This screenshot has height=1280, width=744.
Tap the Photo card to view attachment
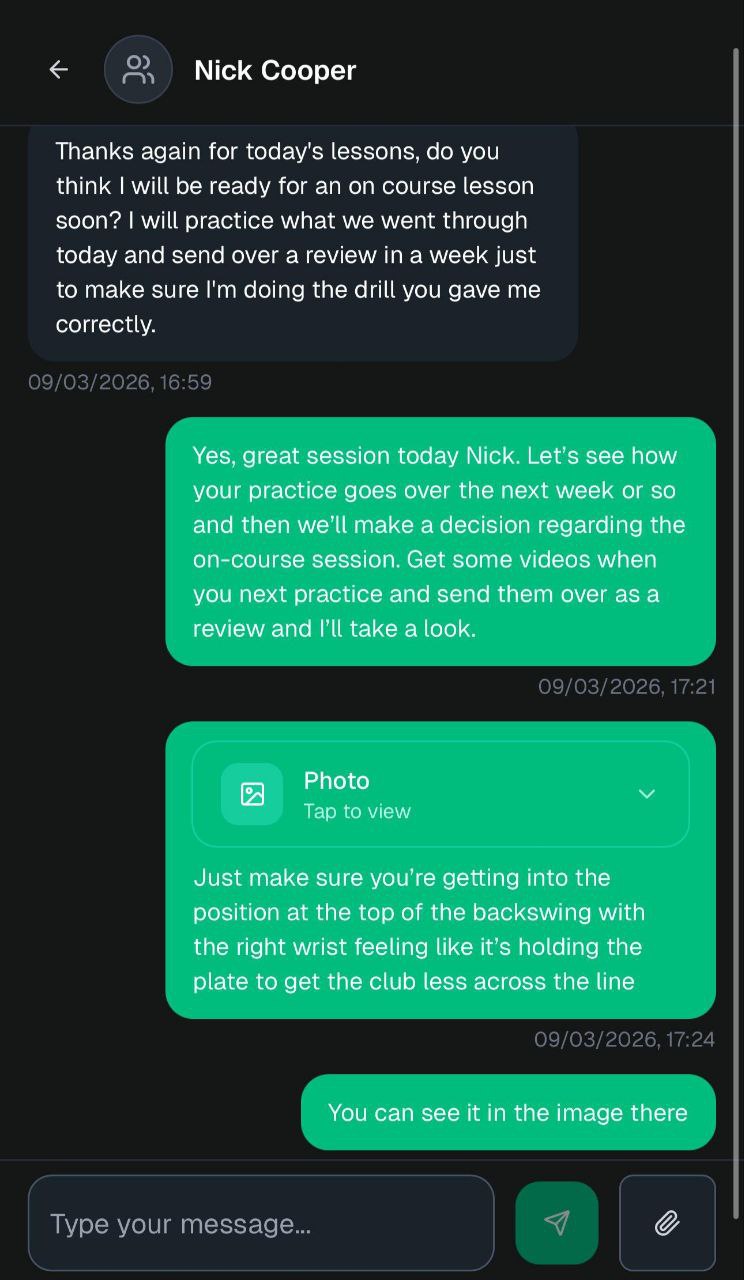point(440,793)
